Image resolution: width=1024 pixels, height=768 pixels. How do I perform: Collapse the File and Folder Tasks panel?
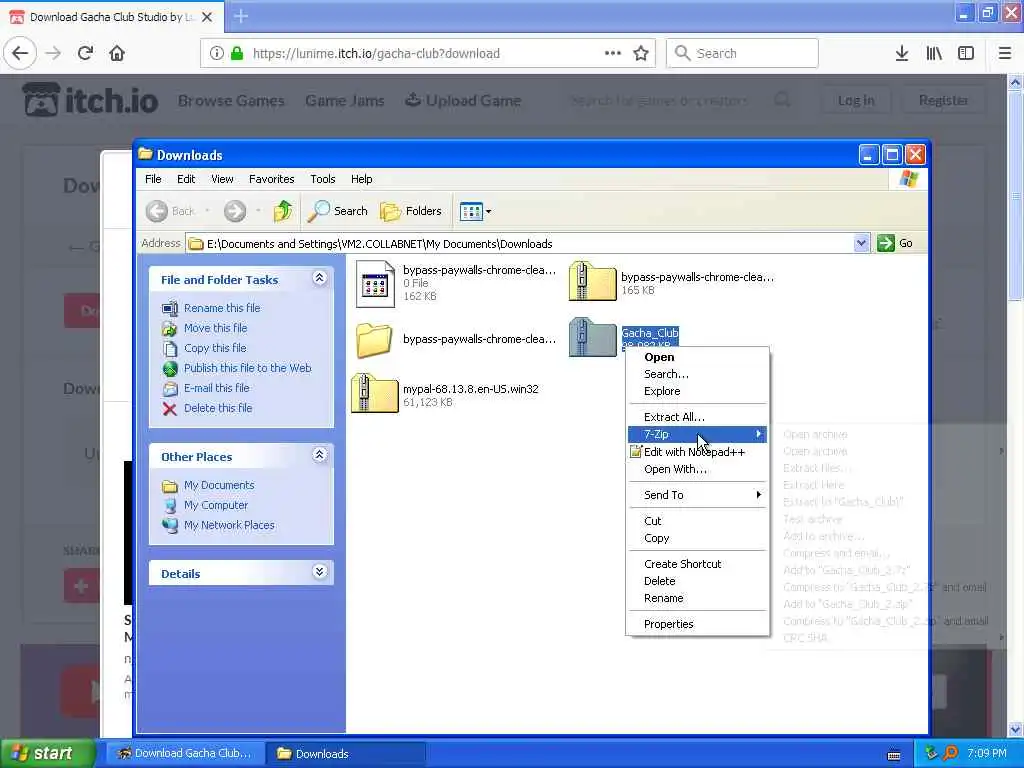point(319,278)
